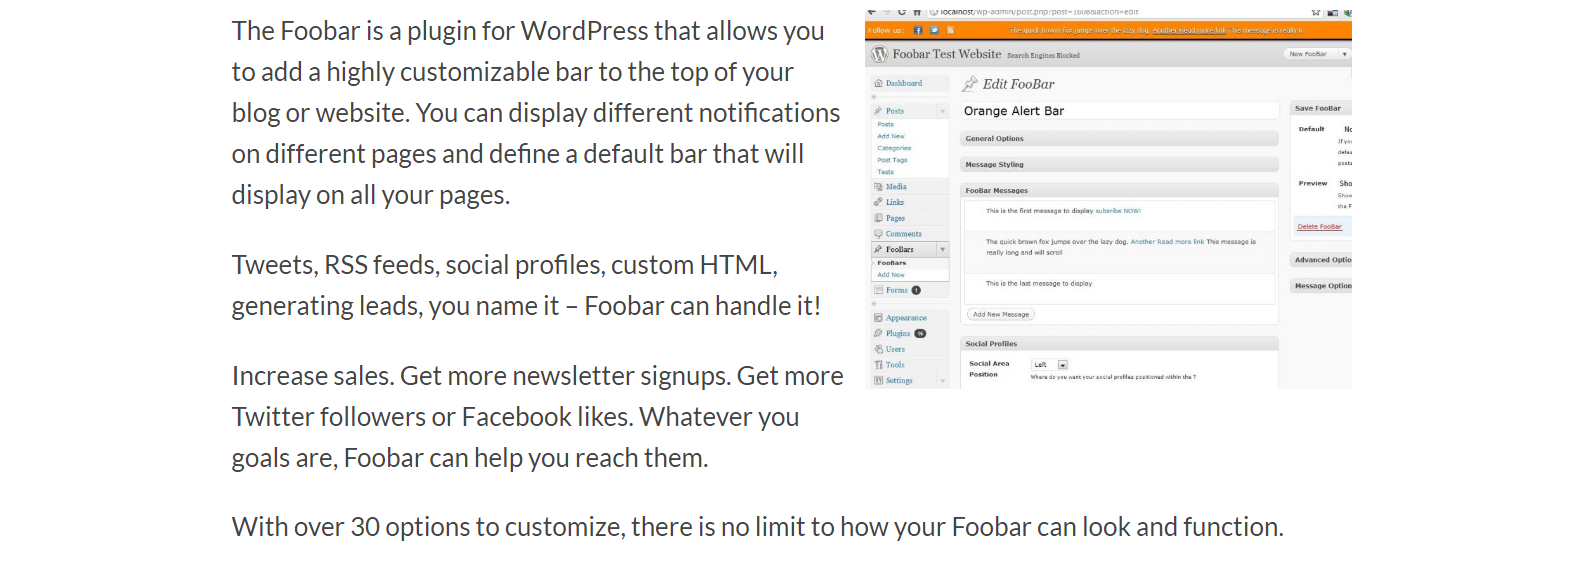Screen dimensions: 1583x575
Task: Click the Forms notification count badge
Action: click(x=916, y=290)
